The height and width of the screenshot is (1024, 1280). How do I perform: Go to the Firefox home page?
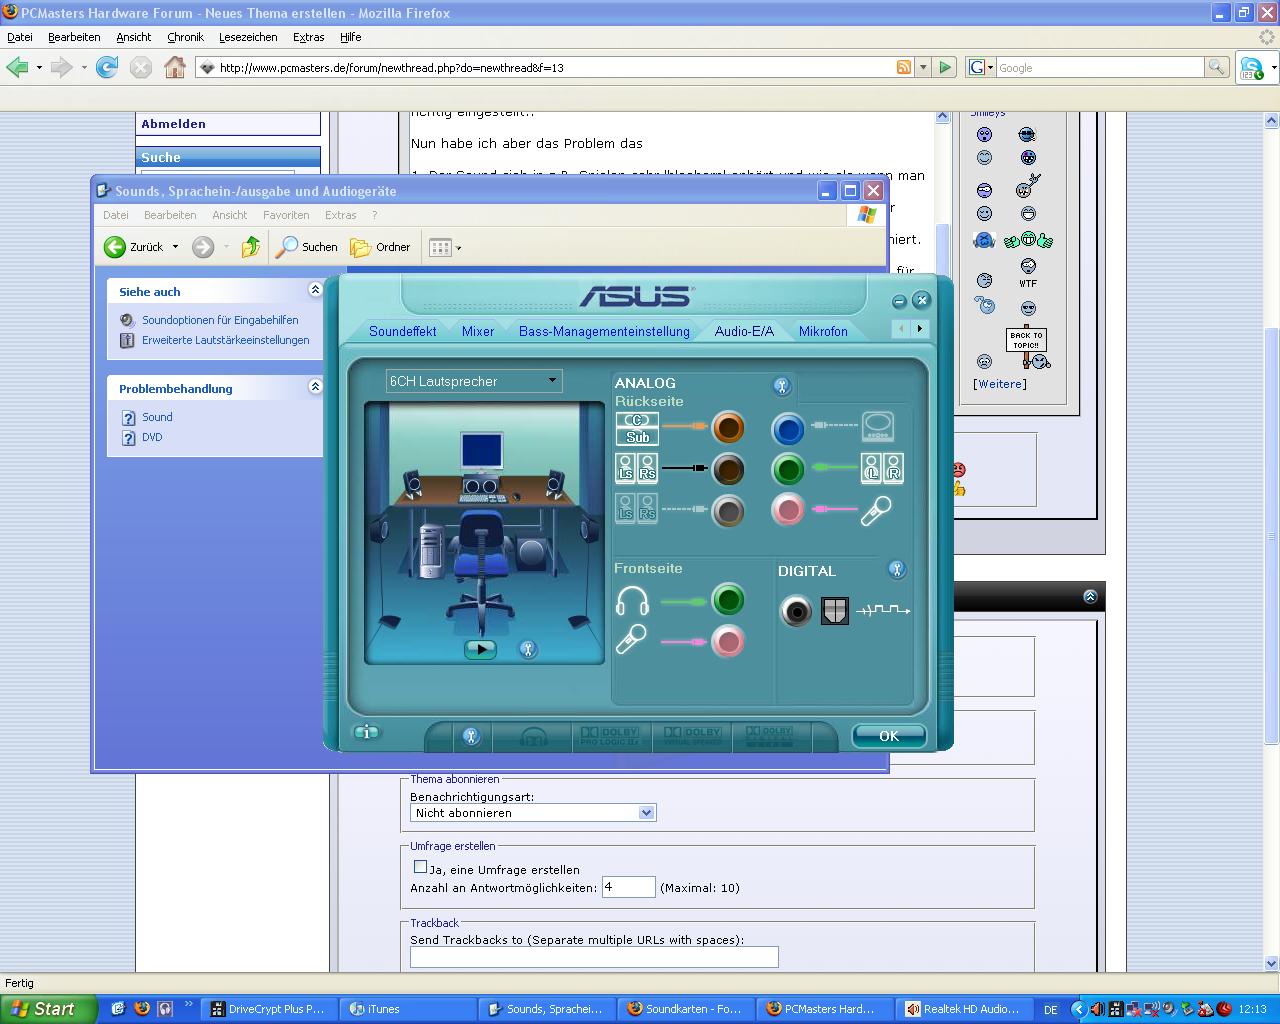(x=175, y=67)
